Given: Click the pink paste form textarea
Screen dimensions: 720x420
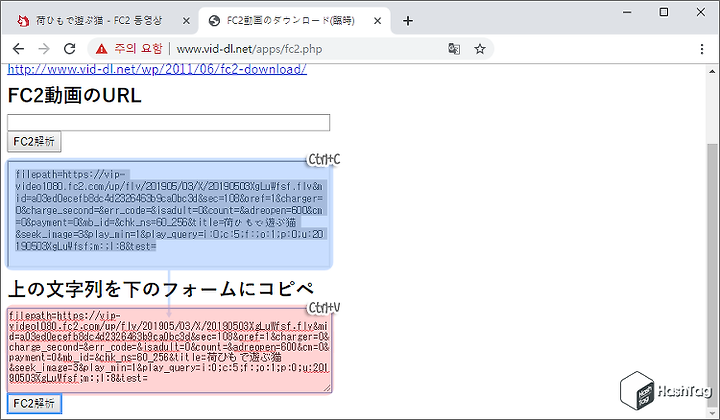Looking at the screenshot, I should 169,350.
